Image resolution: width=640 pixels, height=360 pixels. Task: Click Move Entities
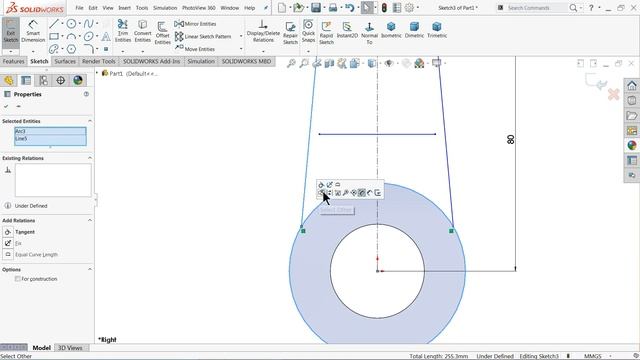(x=195, y=49)
